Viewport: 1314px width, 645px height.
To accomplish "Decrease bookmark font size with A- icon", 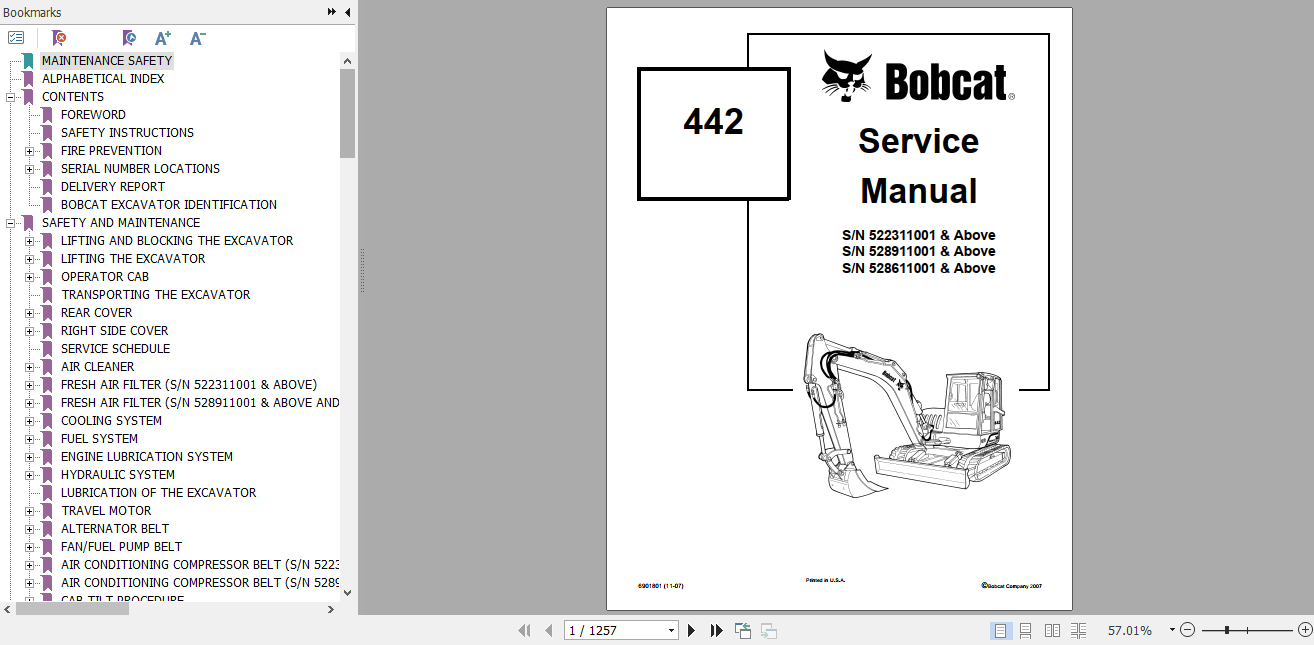I will click(x=197, y=38).
